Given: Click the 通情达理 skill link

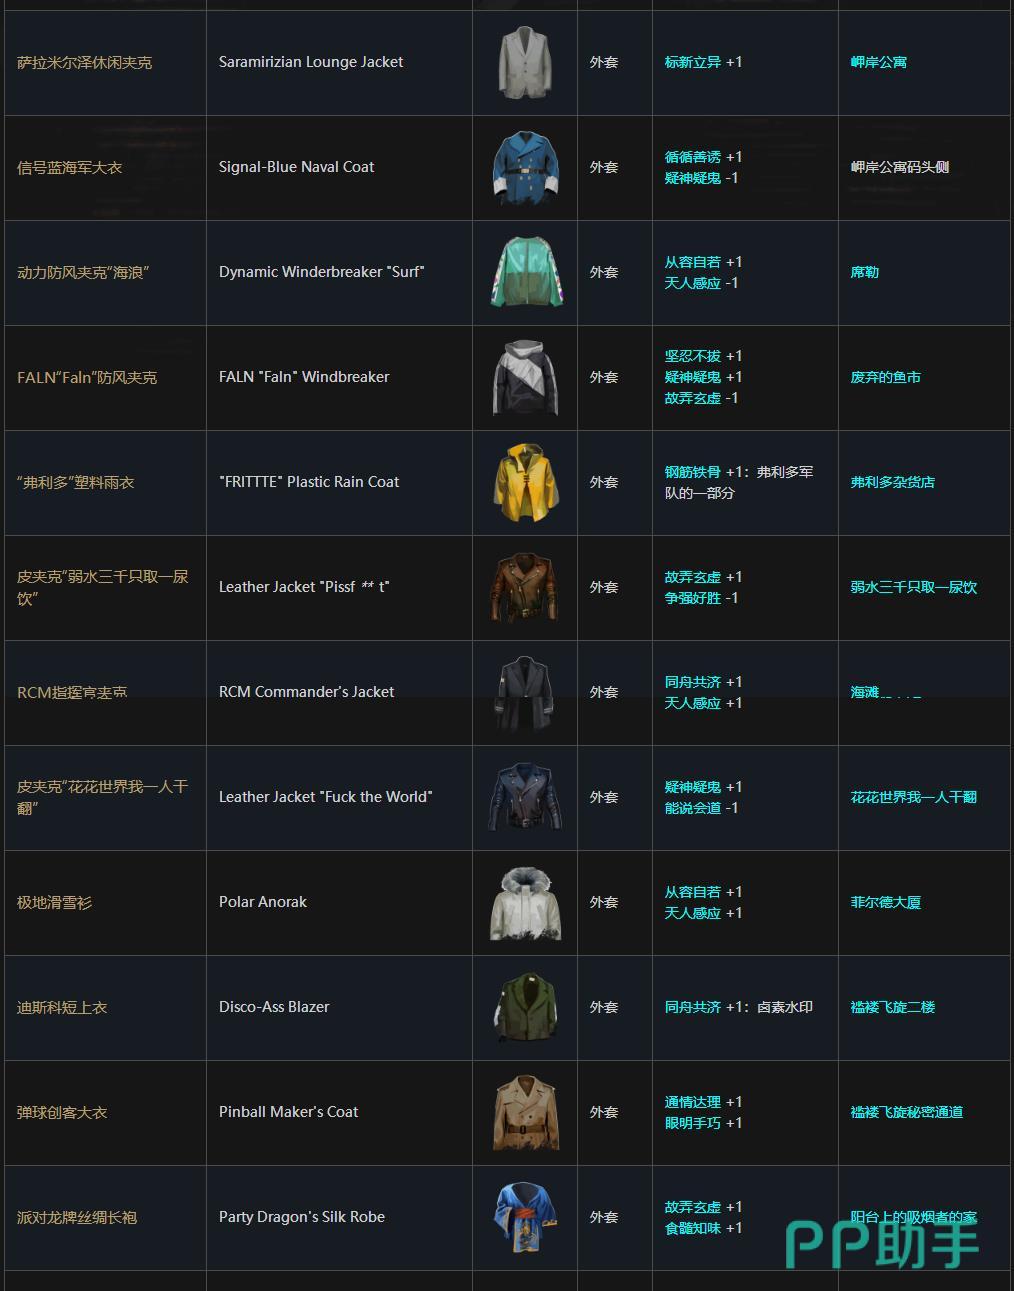Looking at the screenshot, I should click(x=692, y=1102).
